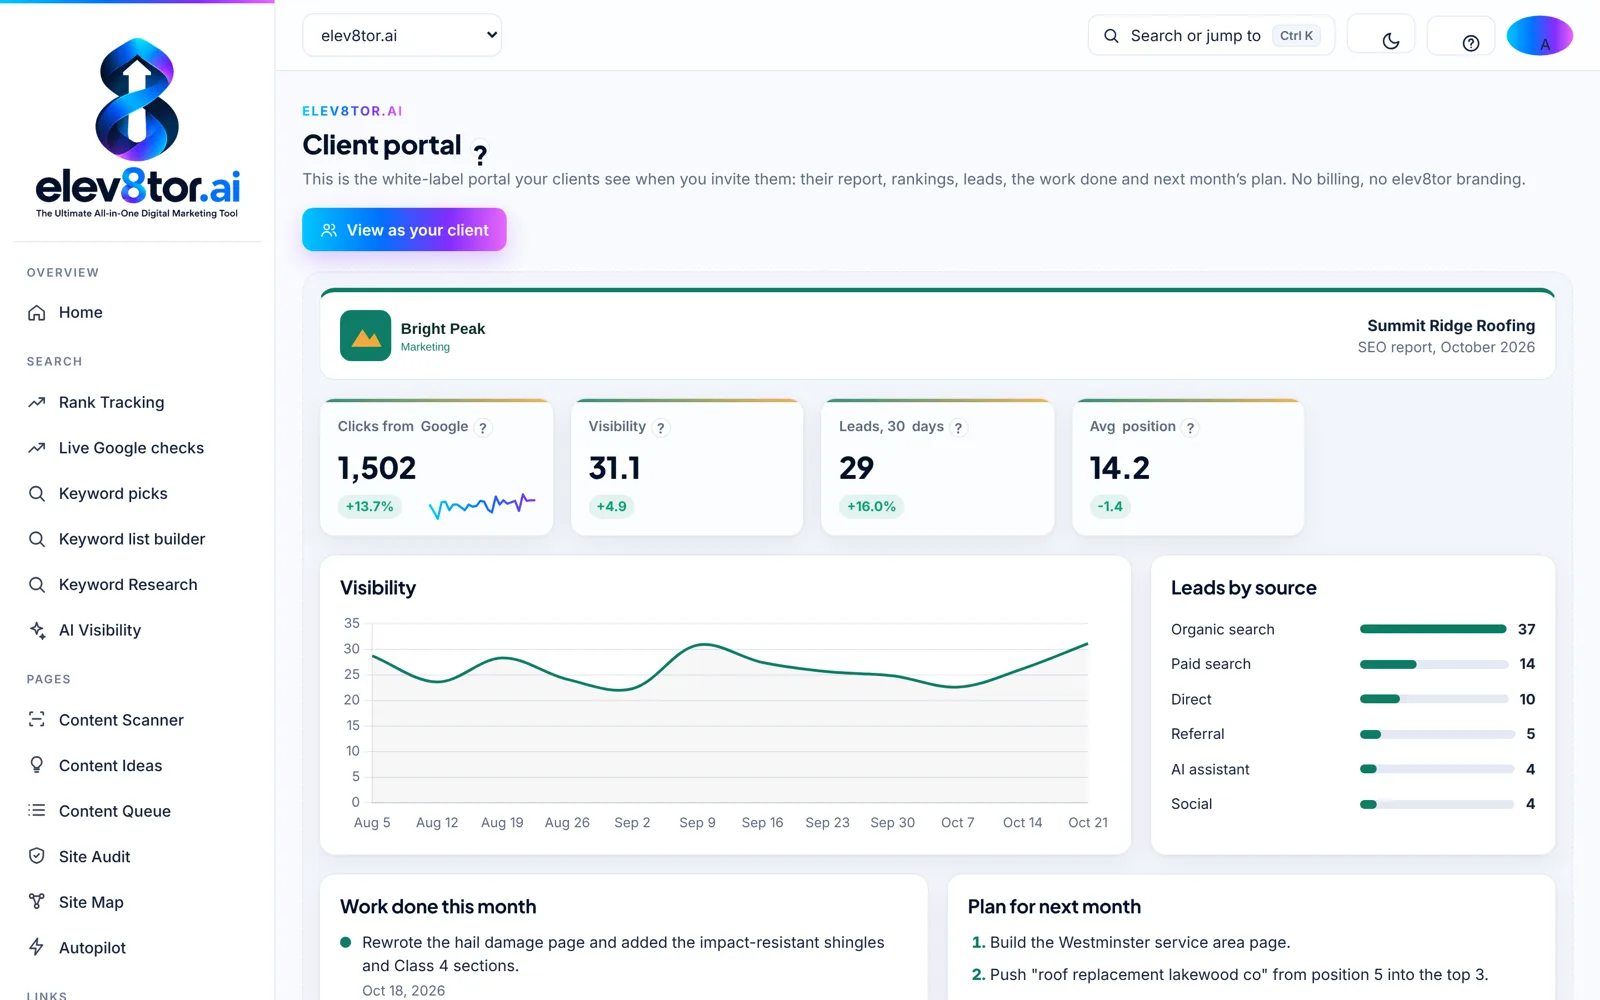Click View as your client button
Viewport: 1600px width, 1000px height.
coord(404,230)
